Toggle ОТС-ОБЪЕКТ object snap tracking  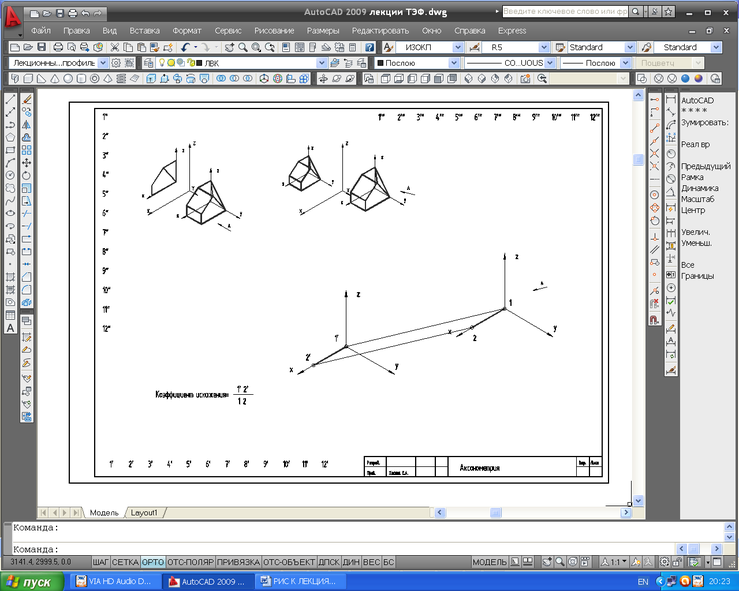289,562
